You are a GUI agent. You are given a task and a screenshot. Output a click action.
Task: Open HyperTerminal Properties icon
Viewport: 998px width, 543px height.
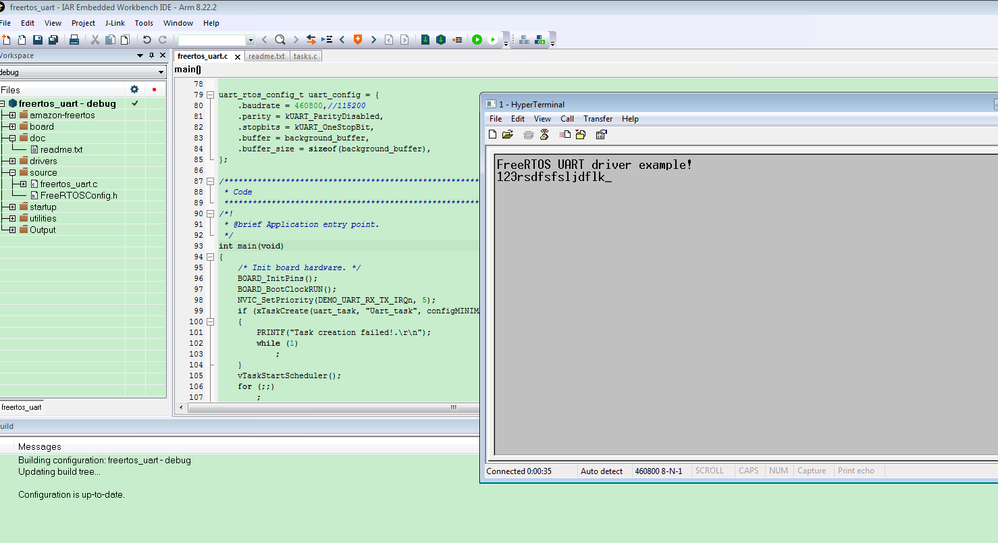[601, 134]
